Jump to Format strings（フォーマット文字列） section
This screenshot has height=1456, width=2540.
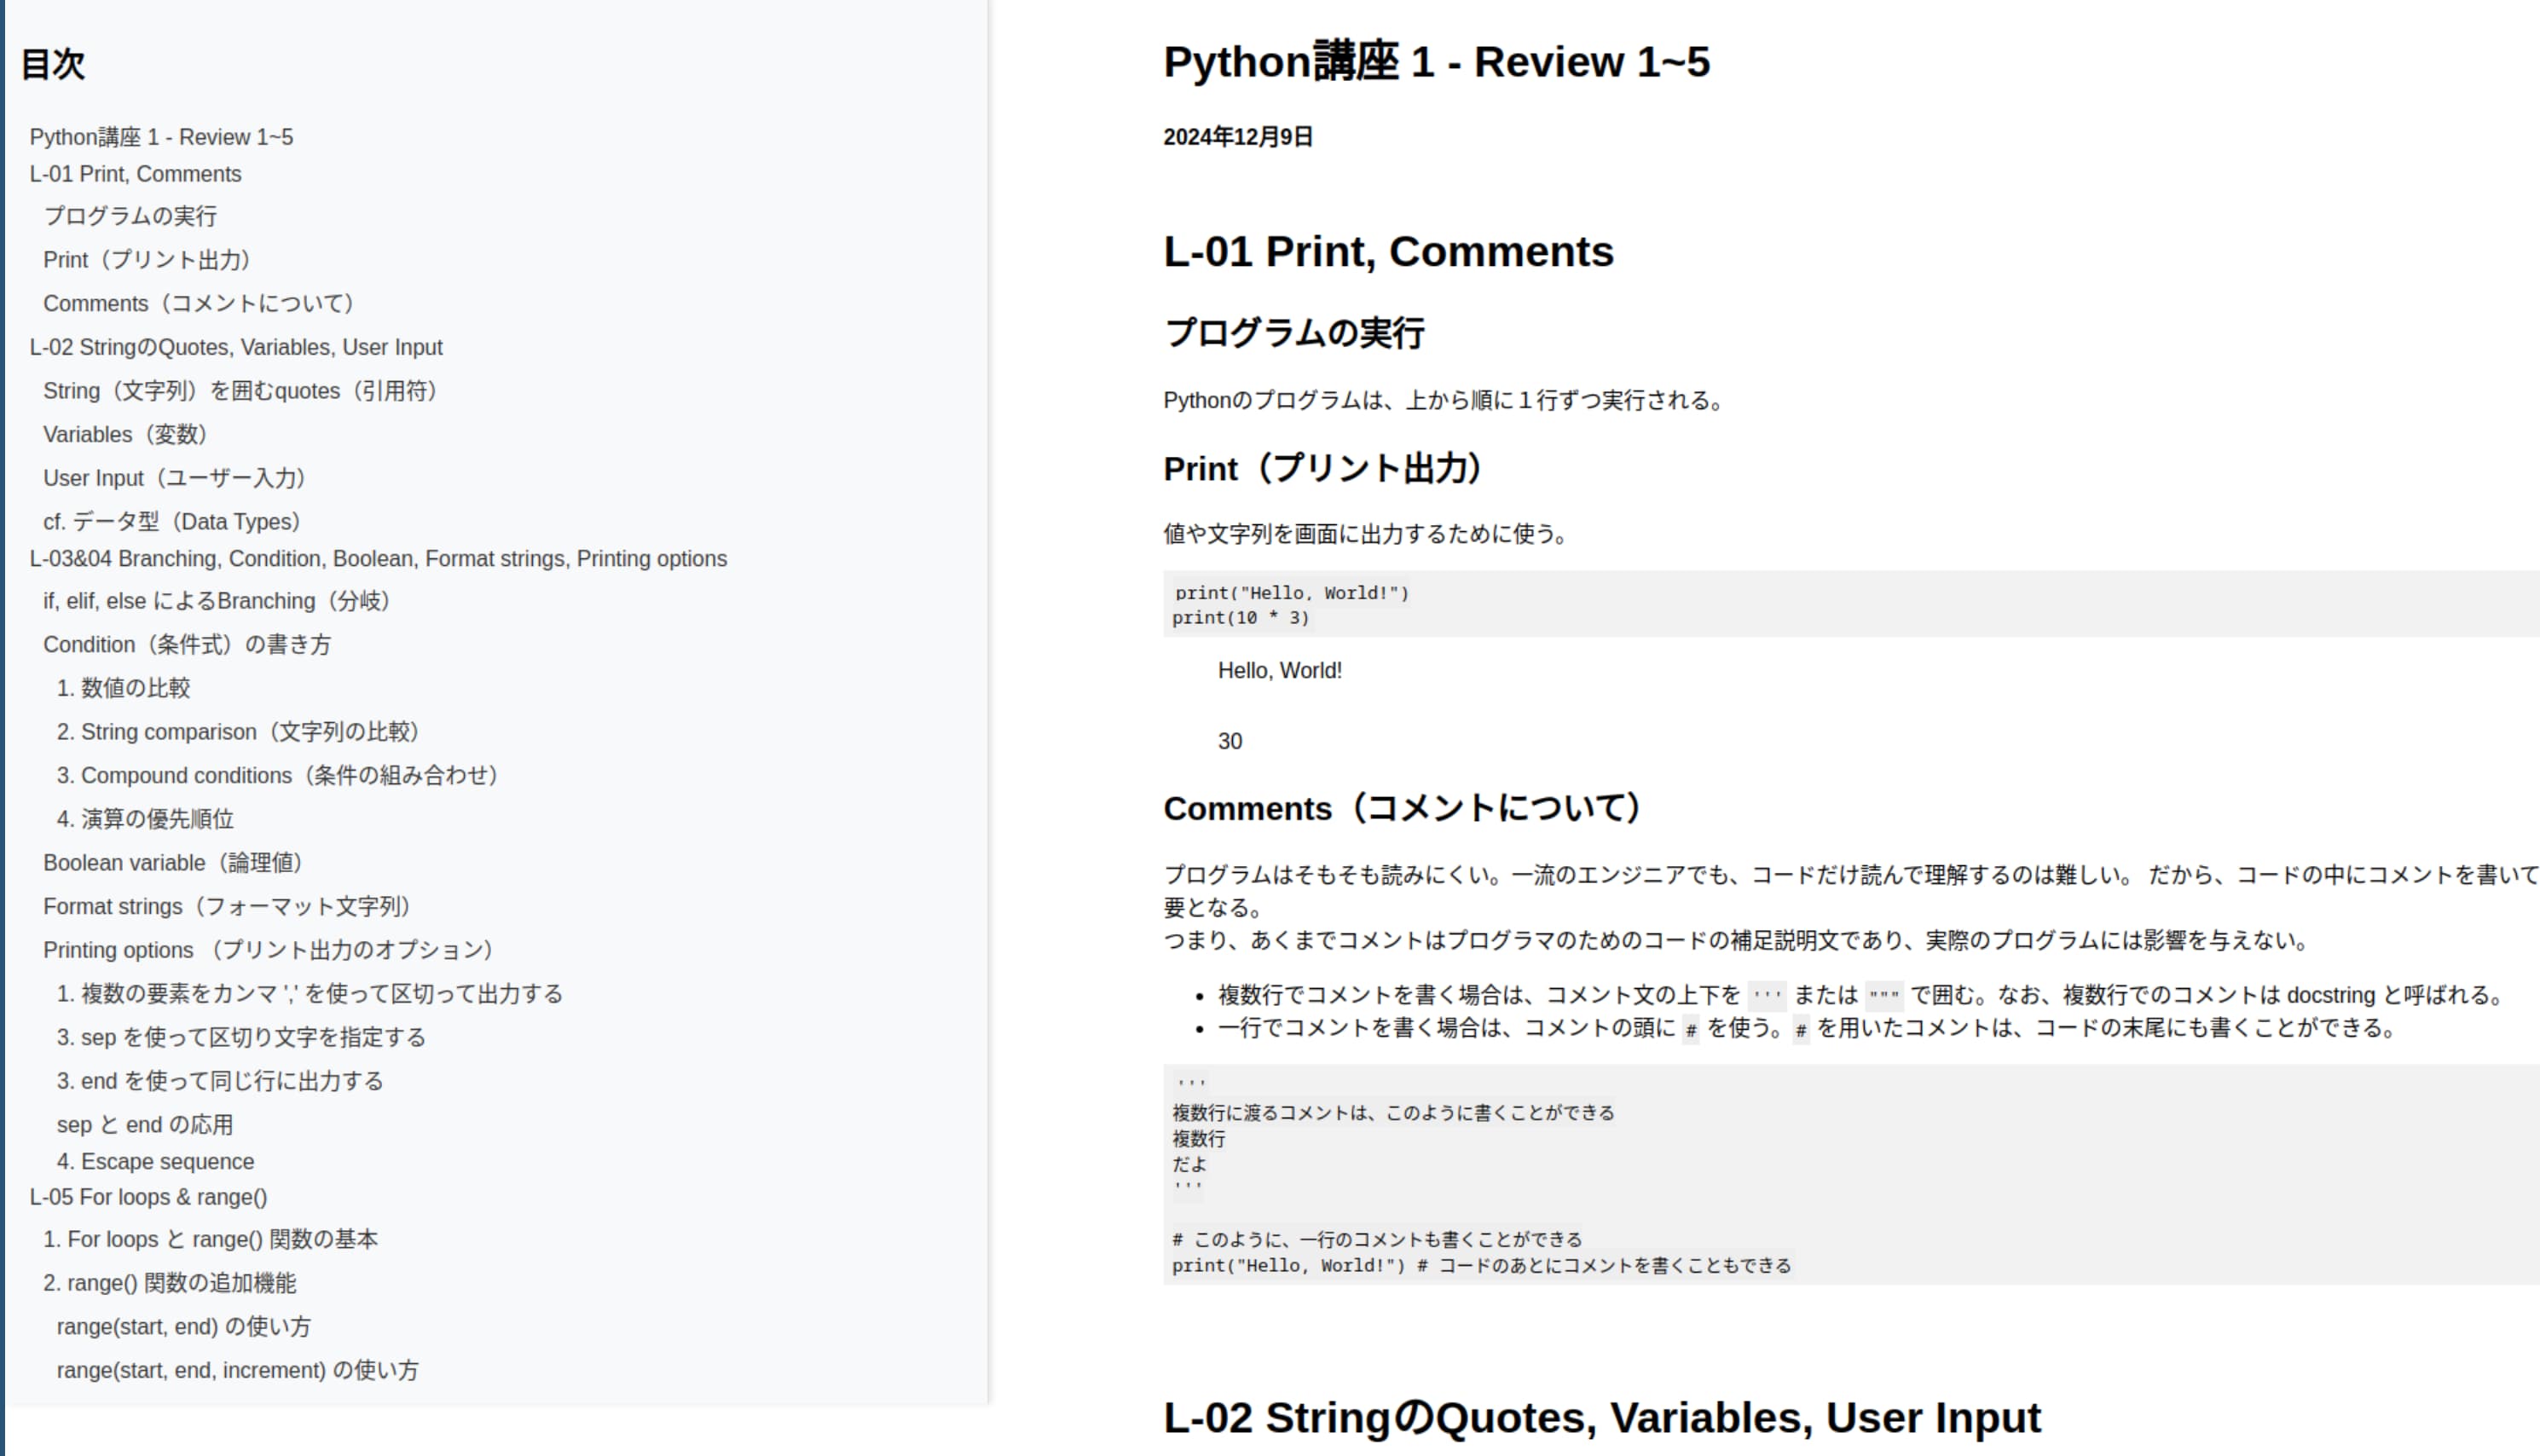coord(227,906)
